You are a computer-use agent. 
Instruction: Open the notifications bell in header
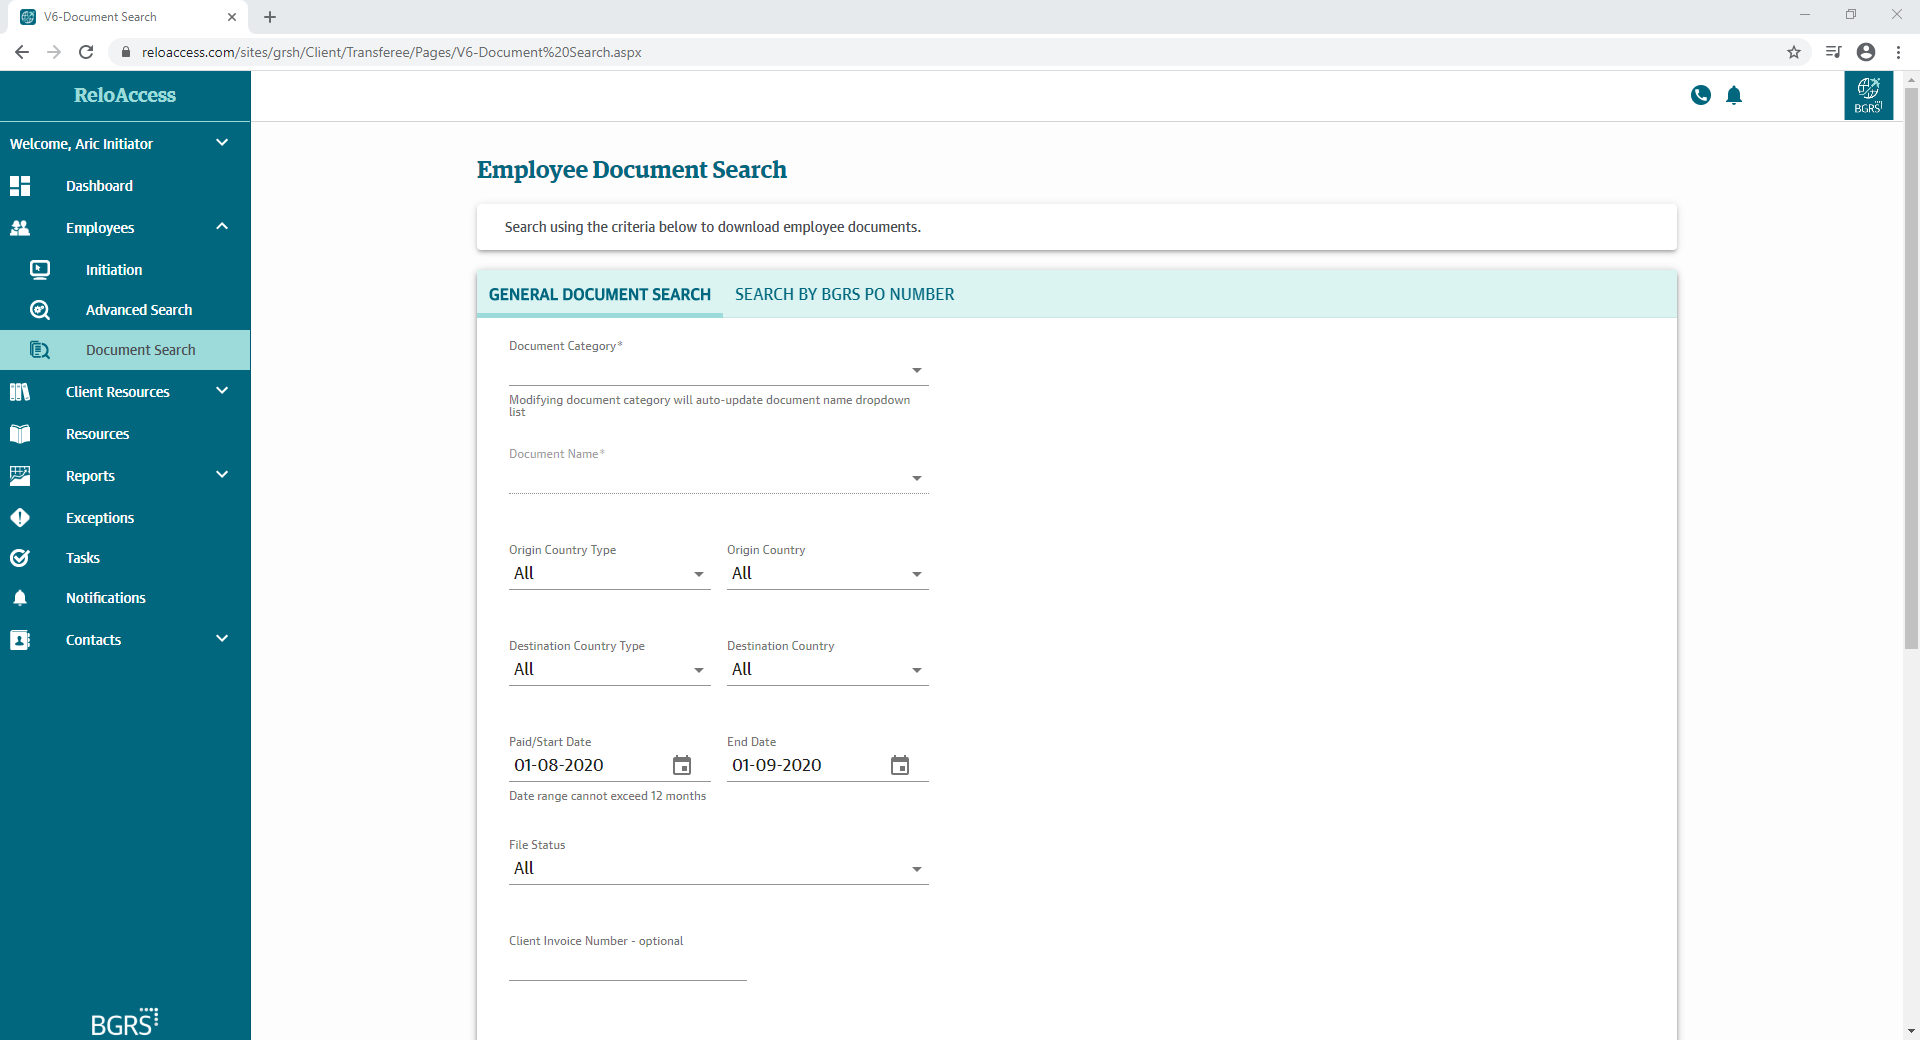click(x=1734, y=95)
